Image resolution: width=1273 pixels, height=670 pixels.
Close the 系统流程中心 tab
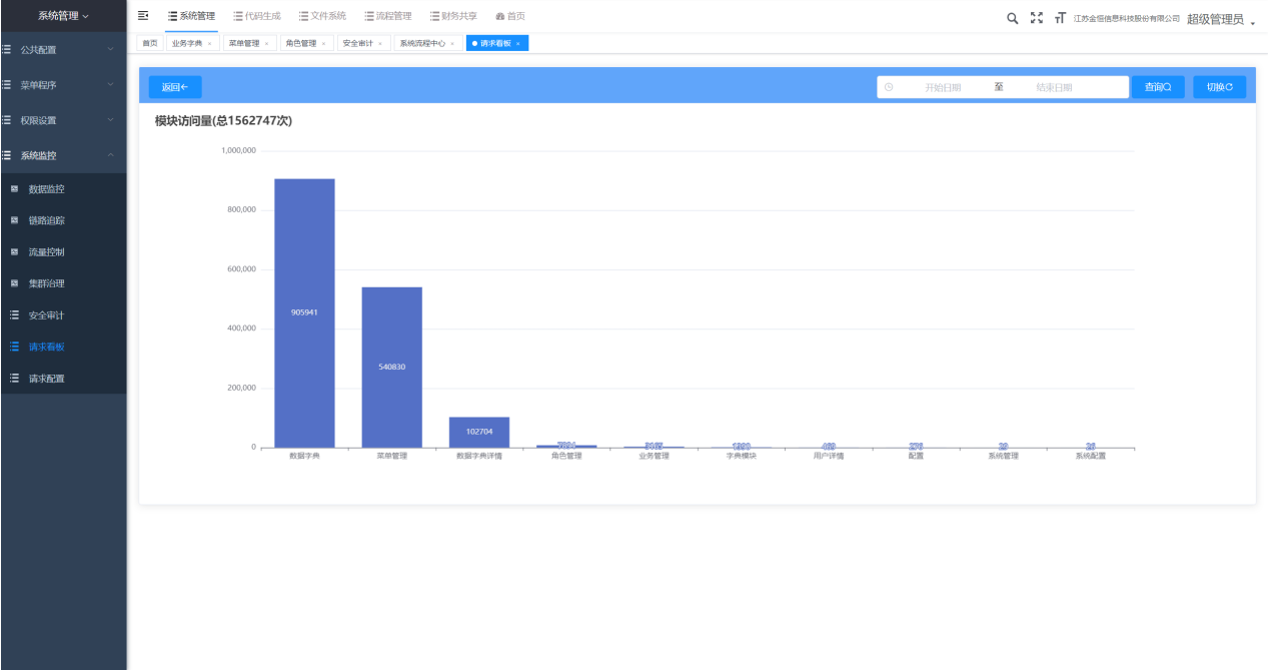point(452,44)
